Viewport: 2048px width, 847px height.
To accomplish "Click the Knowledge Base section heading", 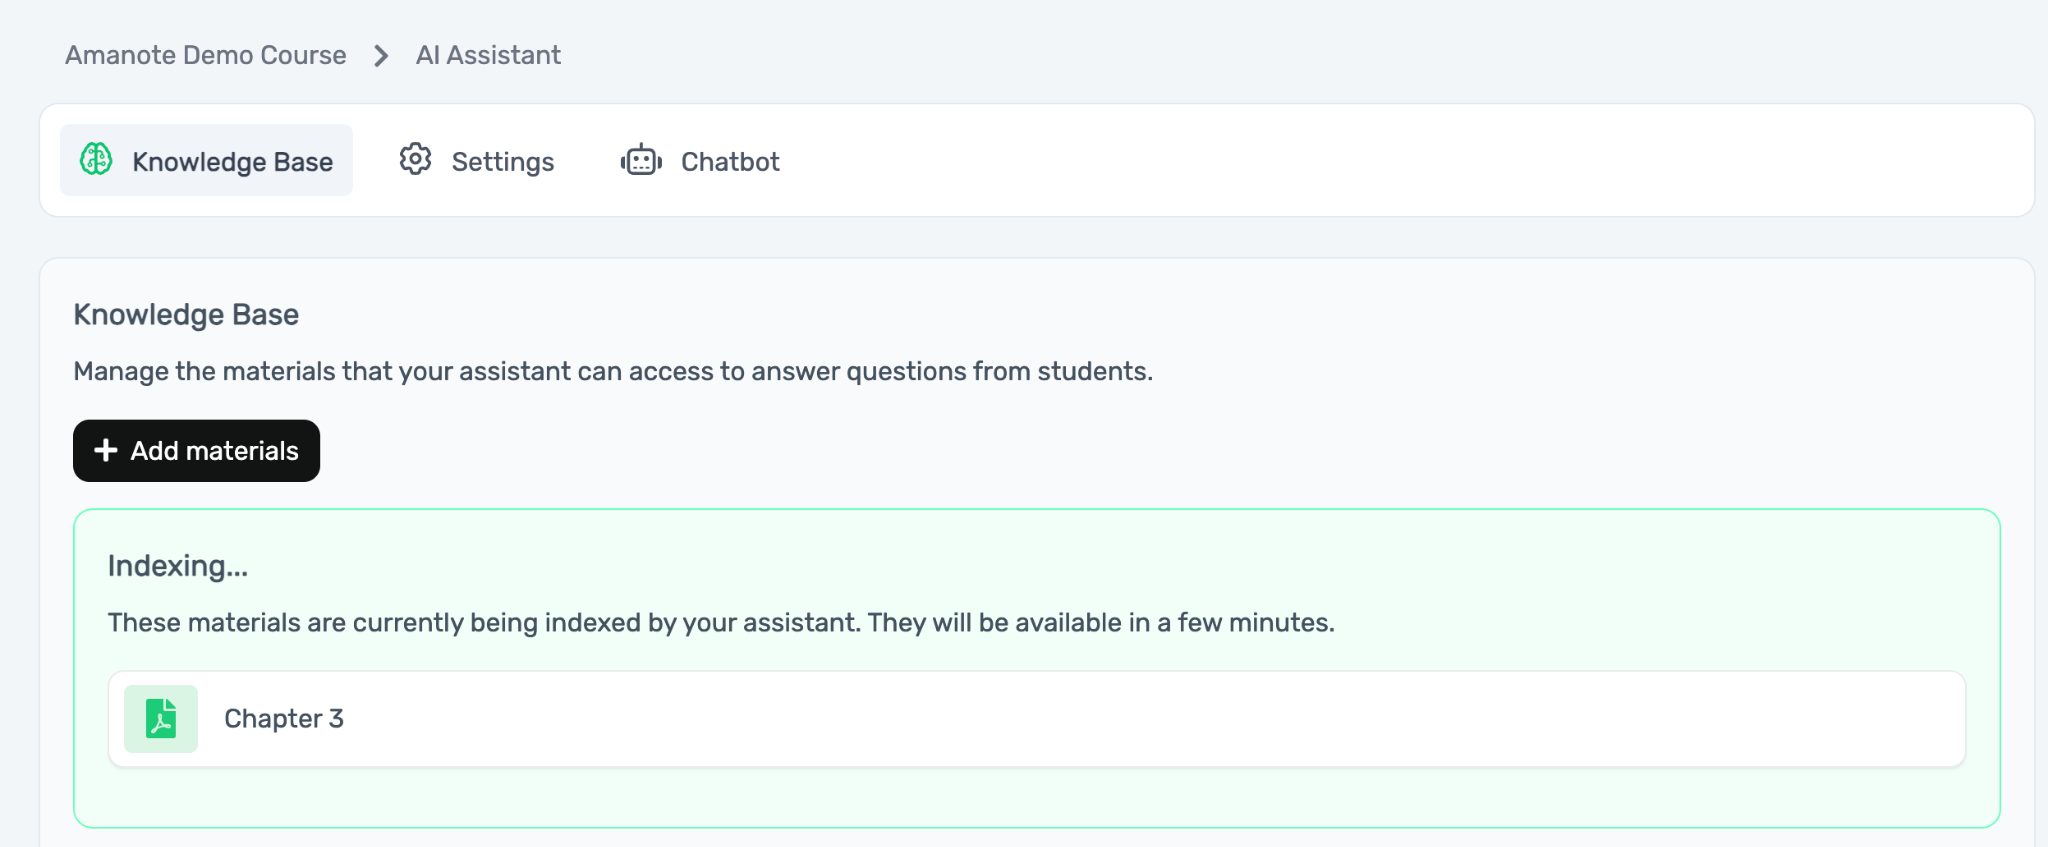I will point(186,315).
